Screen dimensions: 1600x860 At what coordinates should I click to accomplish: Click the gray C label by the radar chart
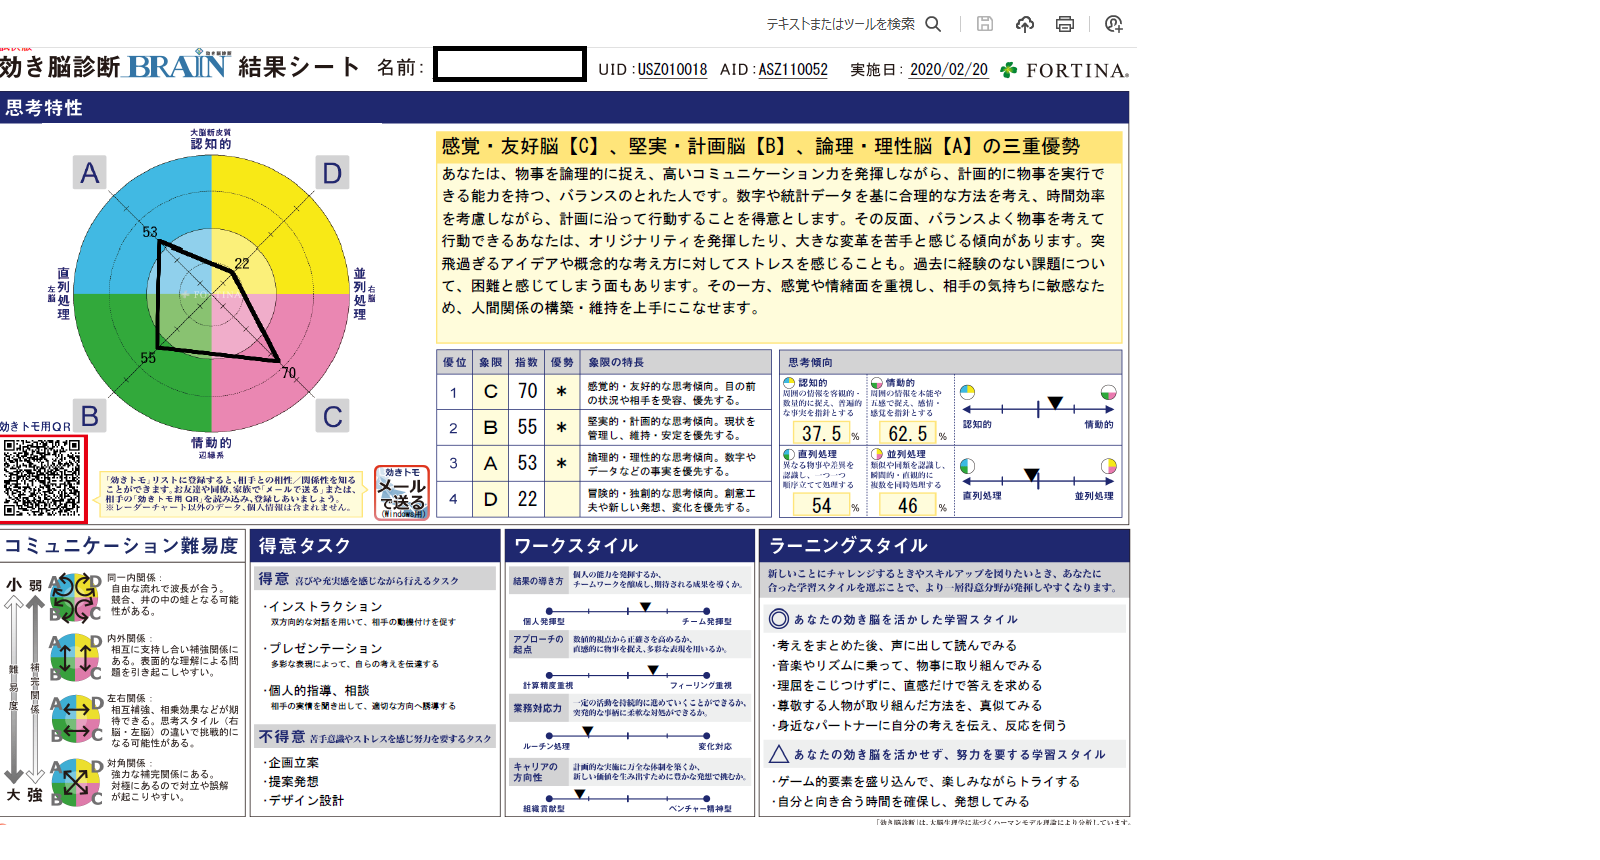click(x=333, y=416)
